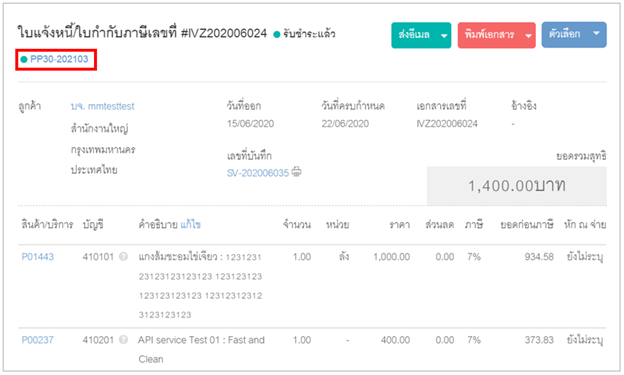This screenshot has height=375, width=624.
Task: Click the สินค้า/บริการ column header
Action: click(x=47, y=225)
